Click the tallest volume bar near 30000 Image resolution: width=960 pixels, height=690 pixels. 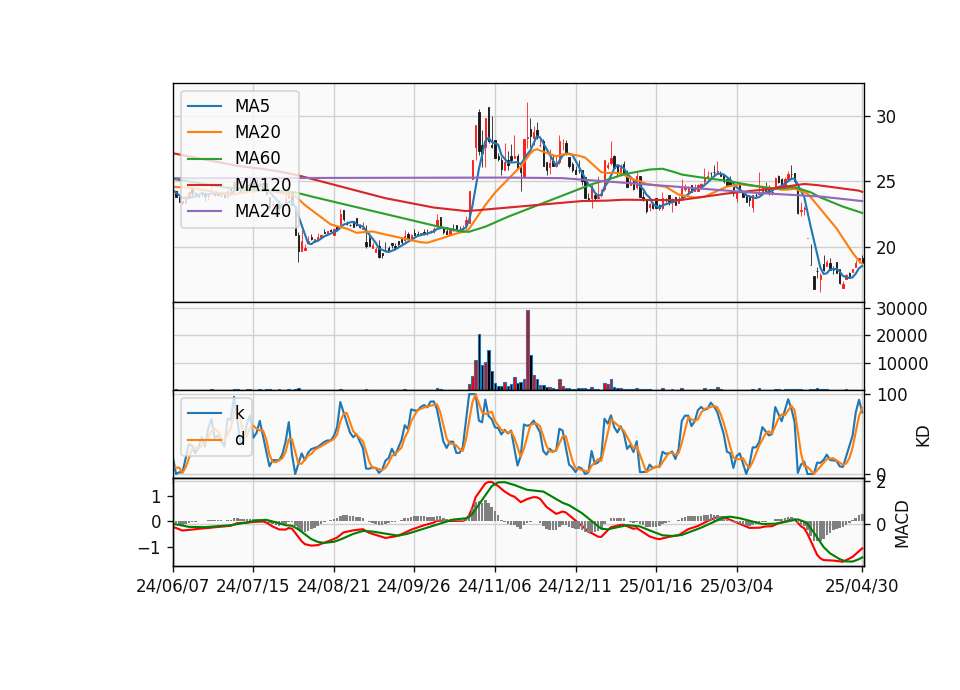[528, 350]
